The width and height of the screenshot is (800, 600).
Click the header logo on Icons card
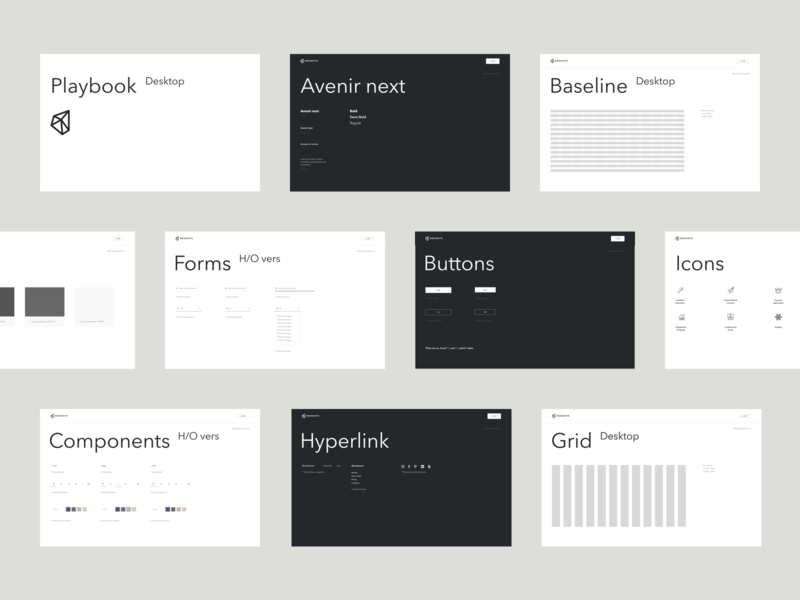684,238
